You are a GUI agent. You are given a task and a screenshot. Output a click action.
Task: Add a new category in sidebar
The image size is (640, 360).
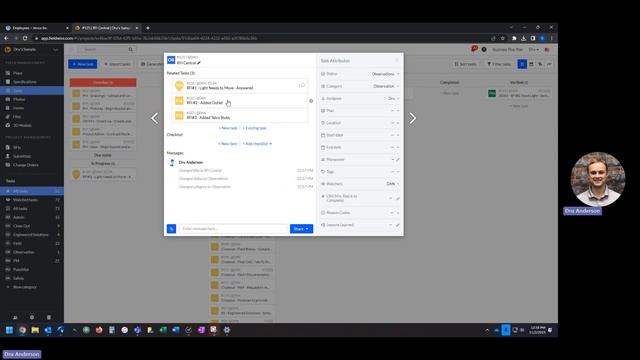[x=24, y=287]
